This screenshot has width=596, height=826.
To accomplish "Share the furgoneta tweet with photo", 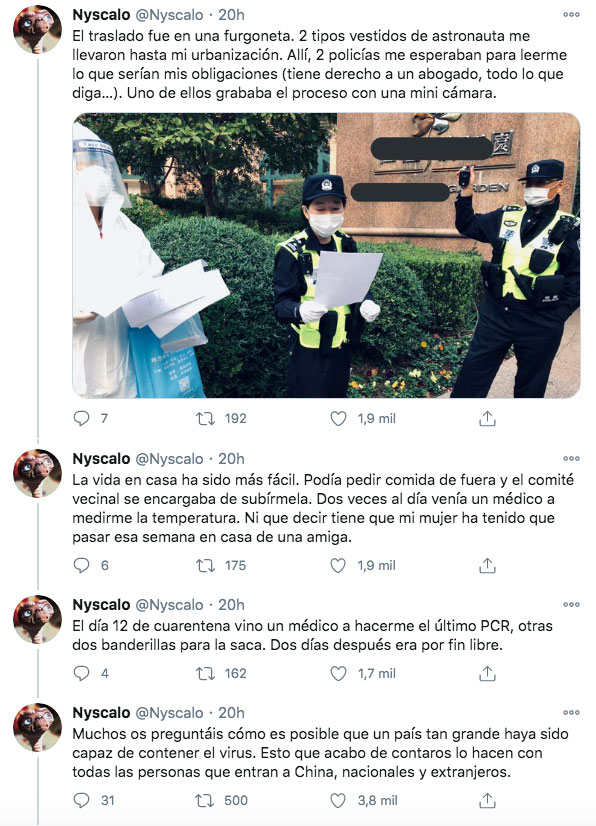I will coord(487,419).
